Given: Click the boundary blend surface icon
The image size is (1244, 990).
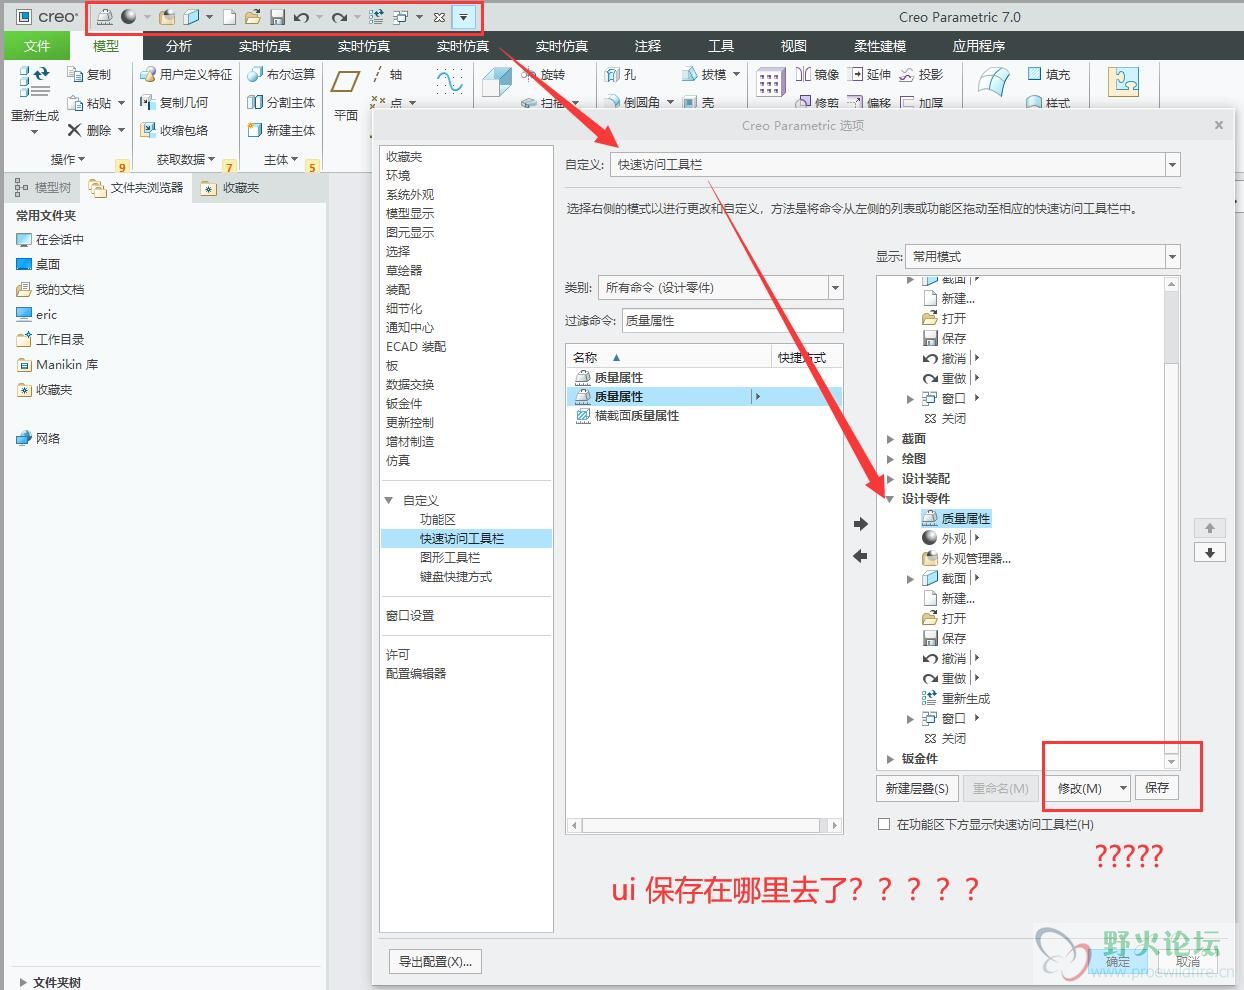Looking at the screenshot, I should (994, 82).
